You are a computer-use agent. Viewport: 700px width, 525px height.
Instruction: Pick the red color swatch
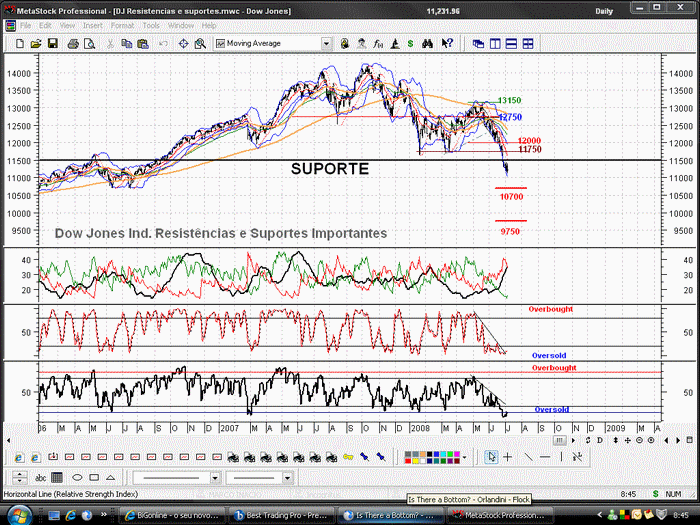pos(408,461)
